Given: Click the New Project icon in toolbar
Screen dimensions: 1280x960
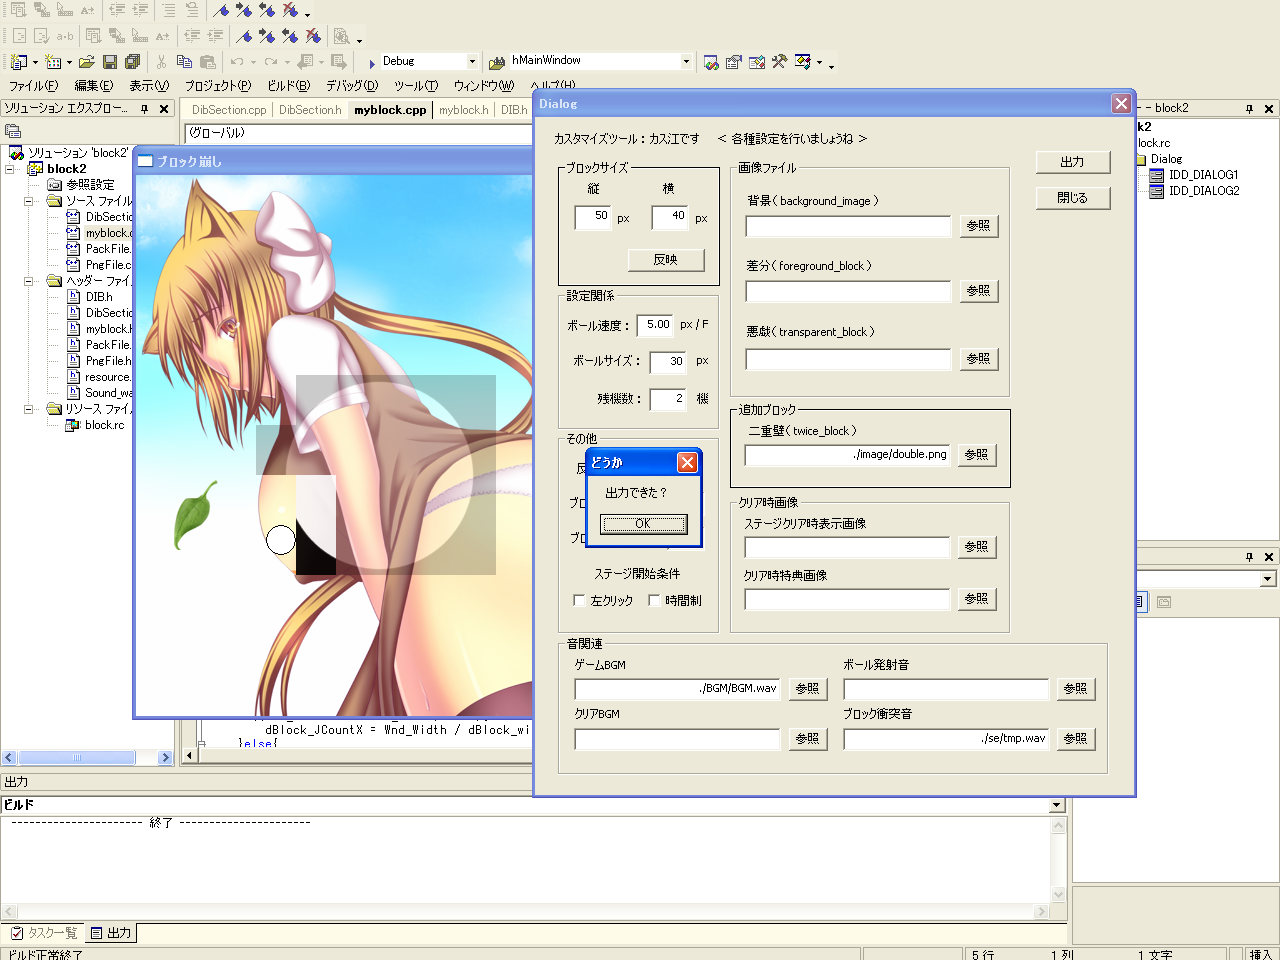Looking at the screenshot, I should tap(18, 62).
